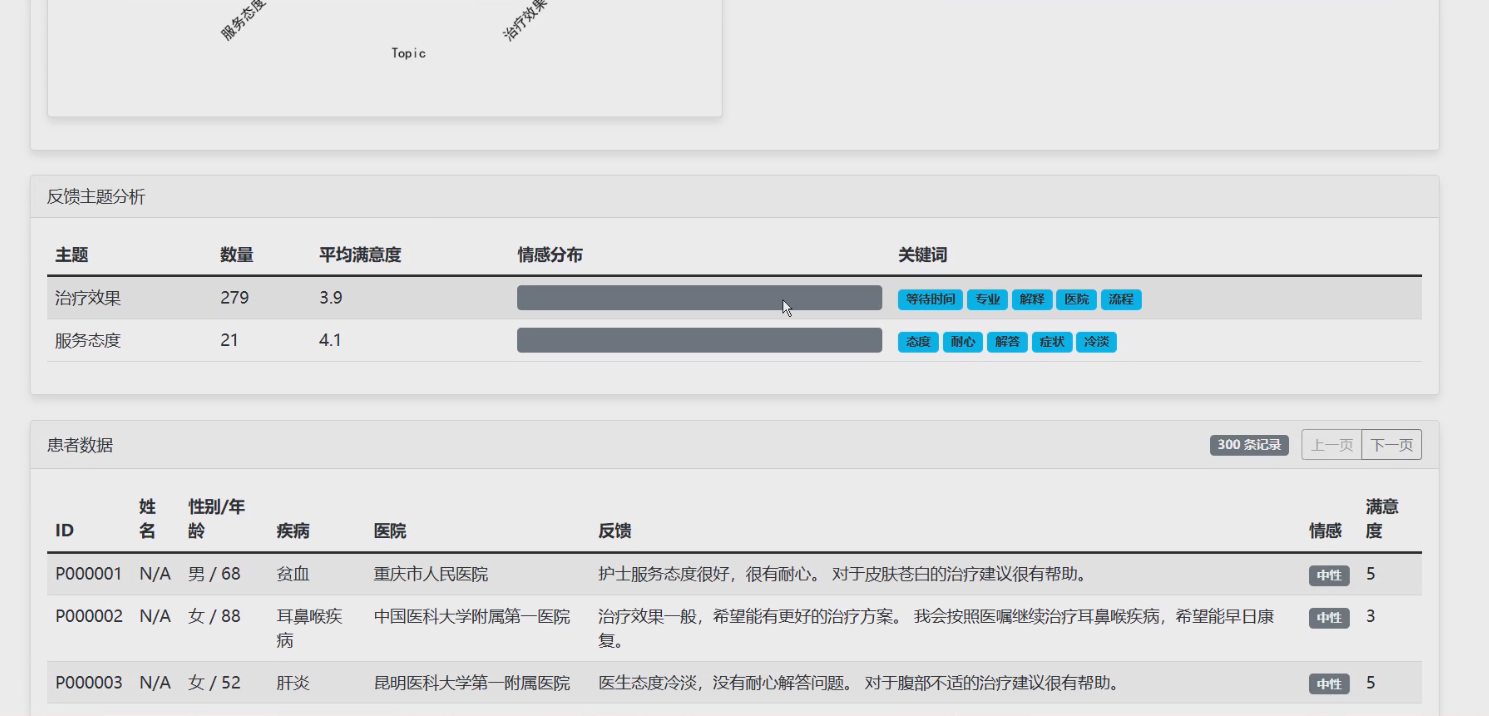Click the 反馈主题分析 panel header

[x=734, y=197]
